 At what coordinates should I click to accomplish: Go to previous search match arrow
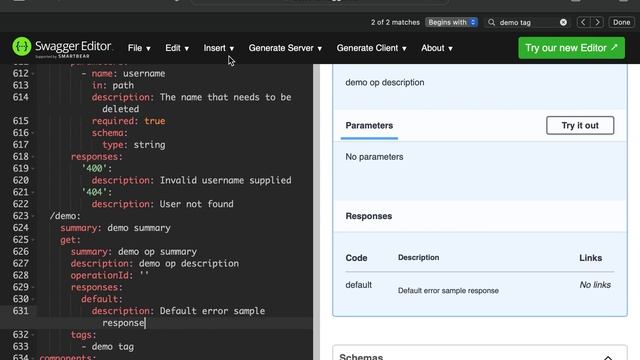pyautogui.click(x=583, y=22)
